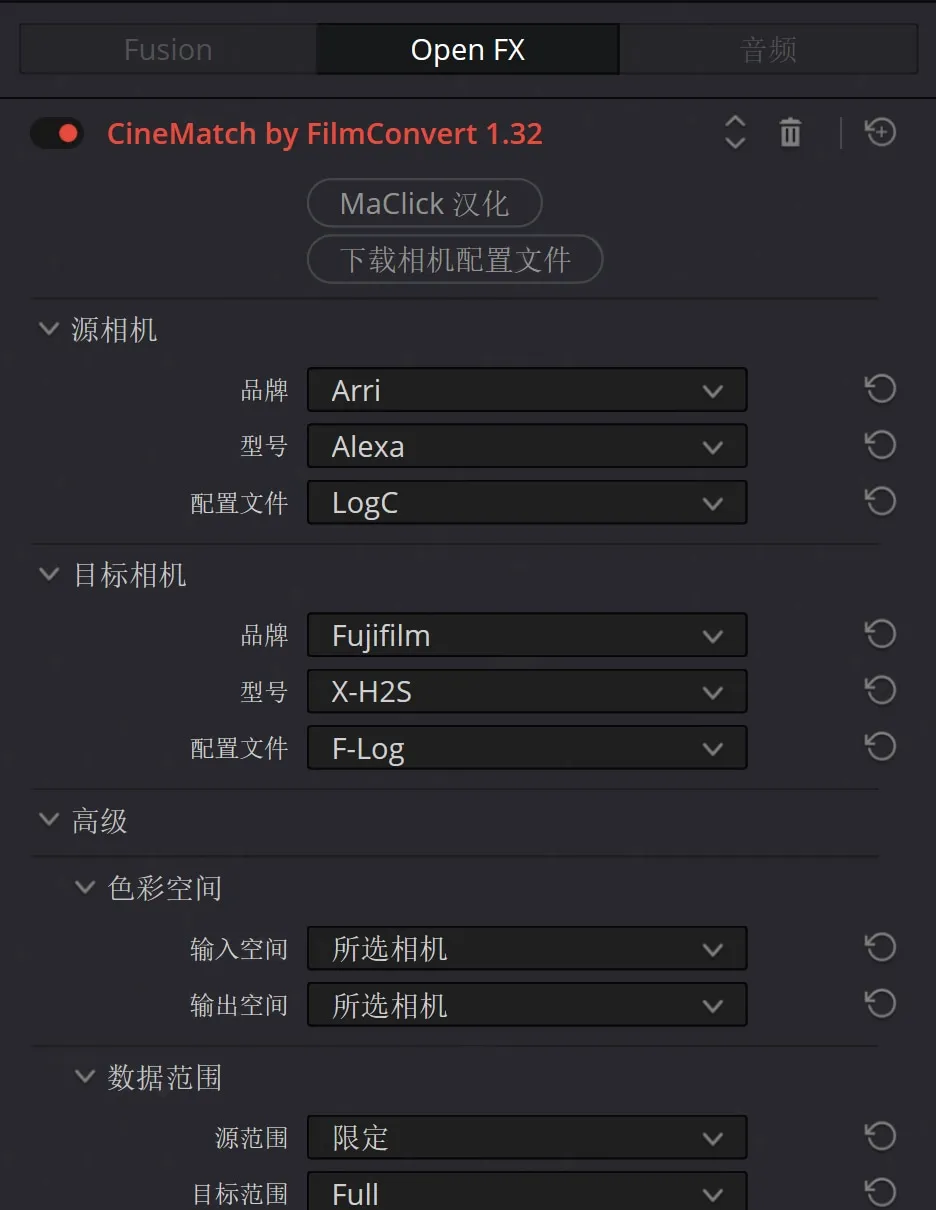This screenshot has height=1210, width=936.
Task: Disable the CineMatch effect toggle
Action: (56, 133)
